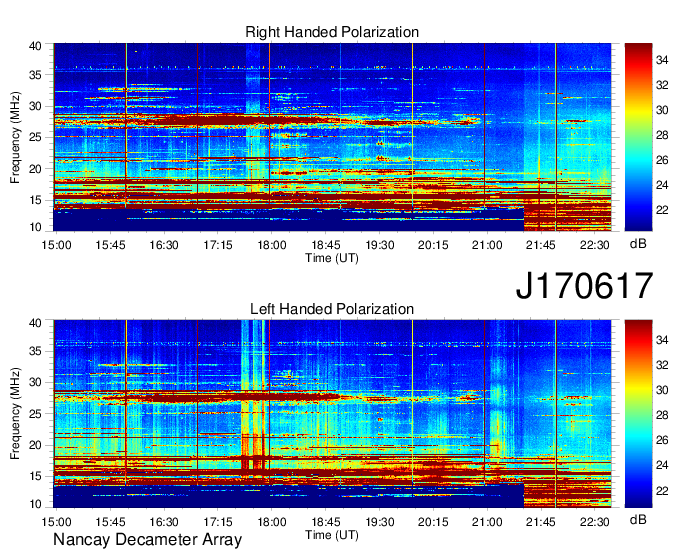Screen dimensions: 680x552
Task: Click "25" frequency tick of Right Handed plot
Action: coord(36,137)
